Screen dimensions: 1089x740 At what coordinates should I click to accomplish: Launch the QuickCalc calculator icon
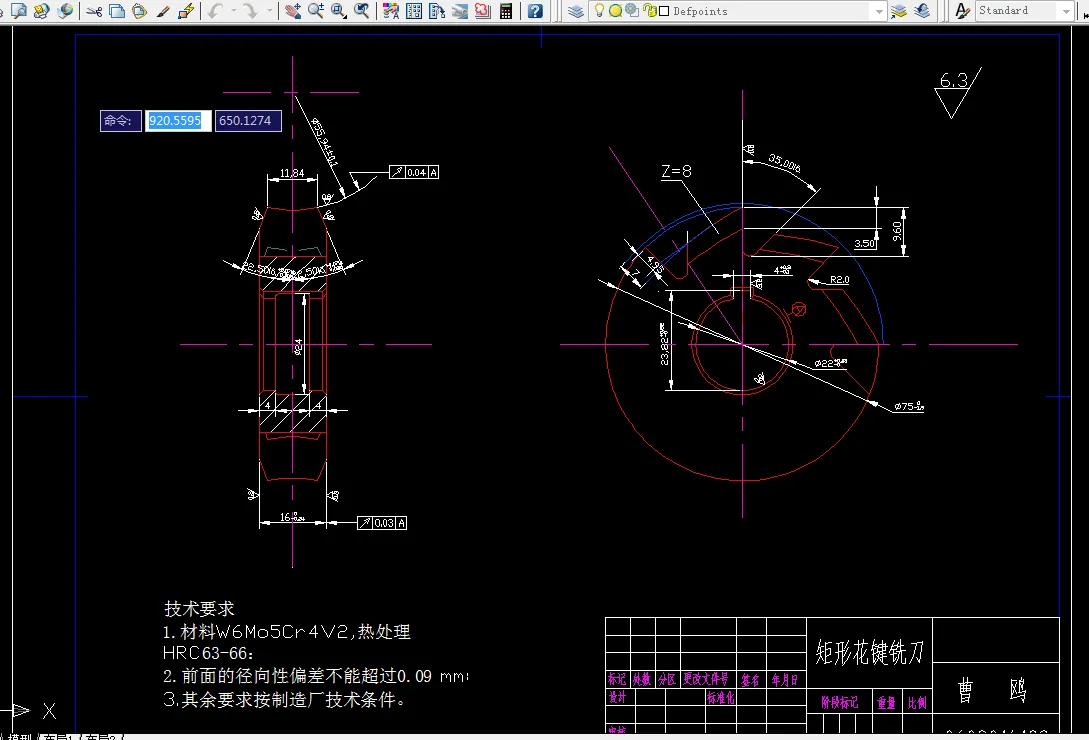[506, 10]
